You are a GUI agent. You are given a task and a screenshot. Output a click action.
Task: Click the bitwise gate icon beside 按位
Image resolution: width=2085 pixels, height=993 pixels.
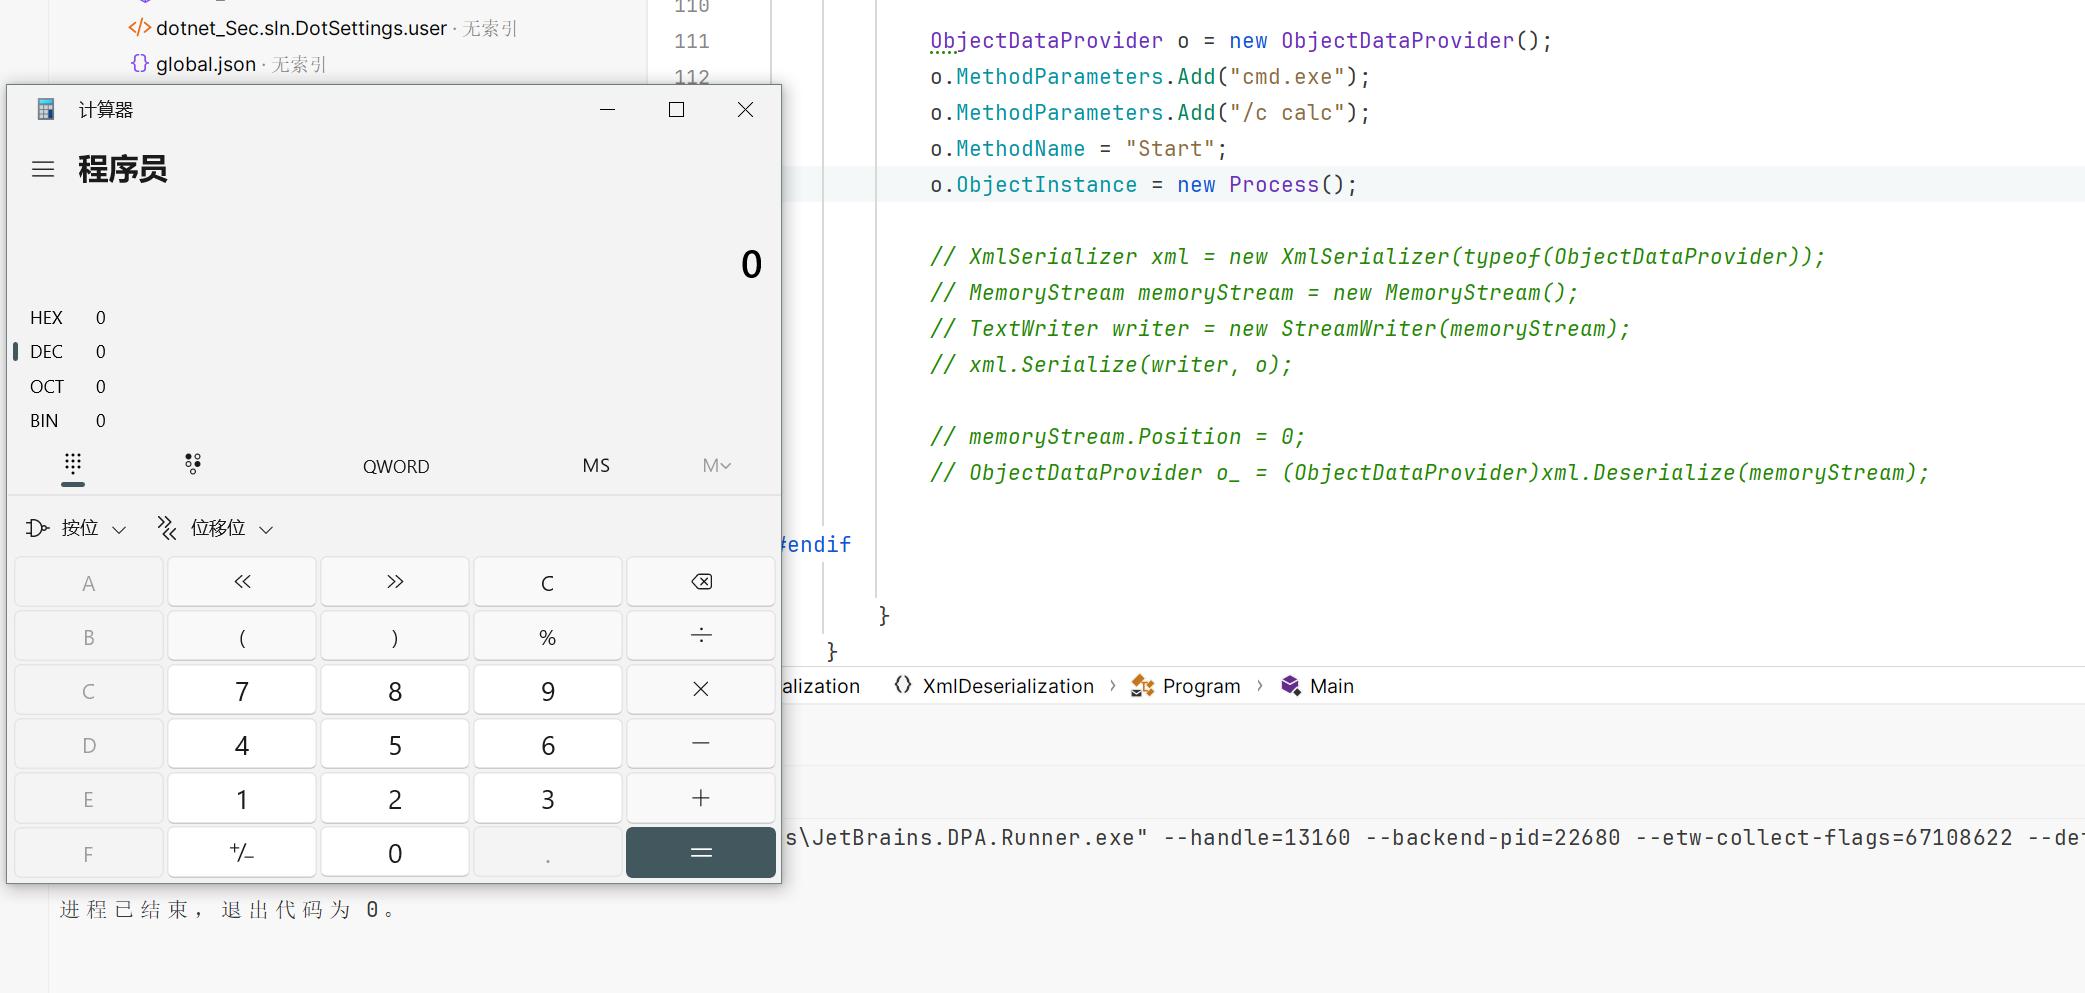(x=38, y=528)
